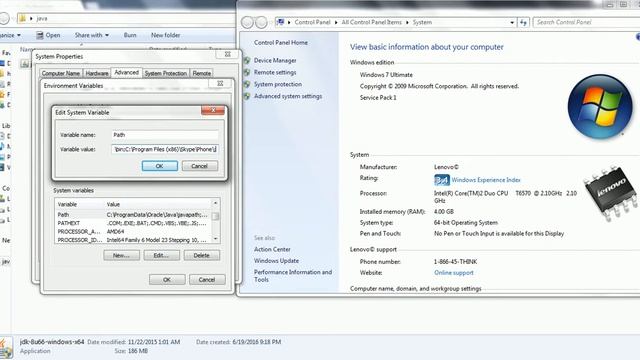Screen dimensions: 640x360
Task: Click Edit... under System variables
Action: 161,256
